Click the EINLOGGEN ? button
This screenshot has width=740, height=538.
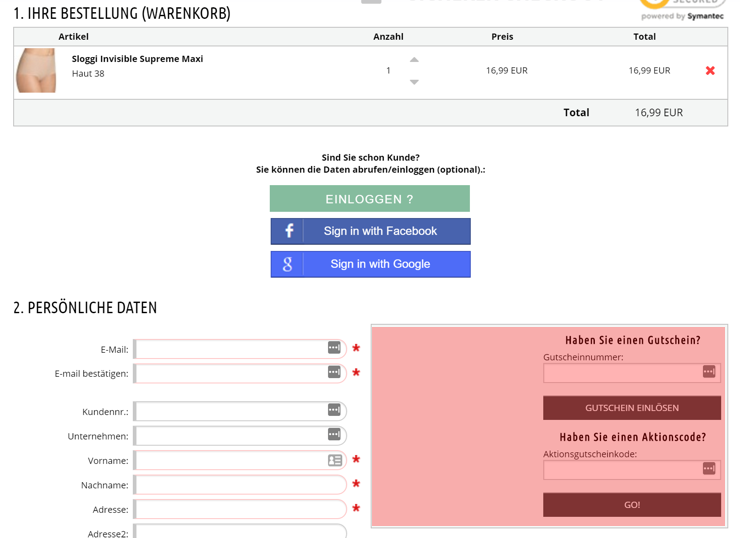(x=370, y=199)
